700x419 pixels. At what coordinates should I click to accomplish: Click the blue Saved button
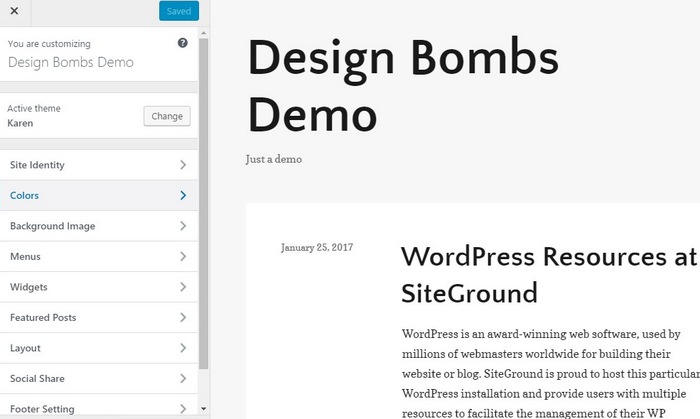pyautogui.click(x=179, y=11)
